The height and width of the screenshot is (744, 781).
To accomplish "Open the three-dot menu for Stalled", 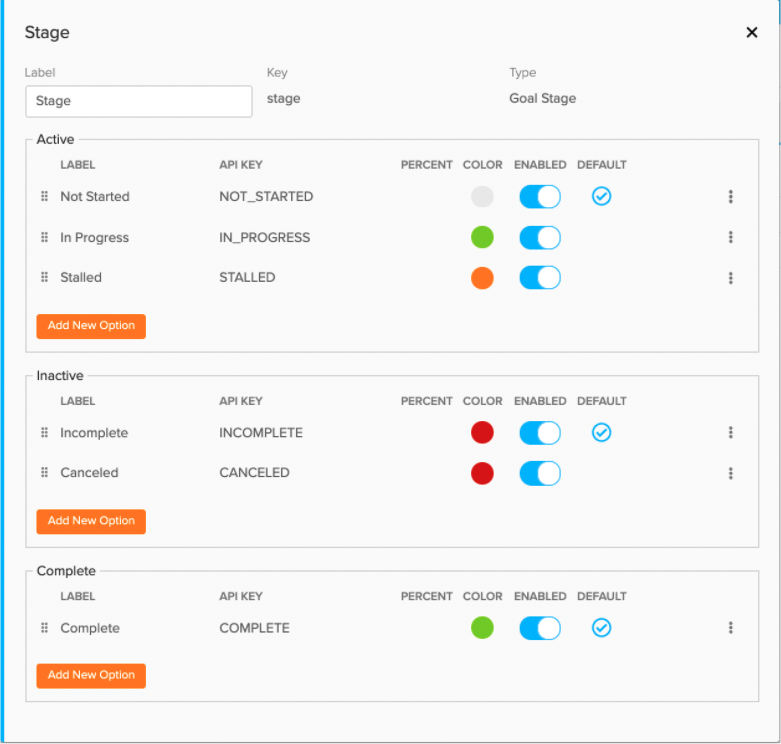I will (731, 277).
